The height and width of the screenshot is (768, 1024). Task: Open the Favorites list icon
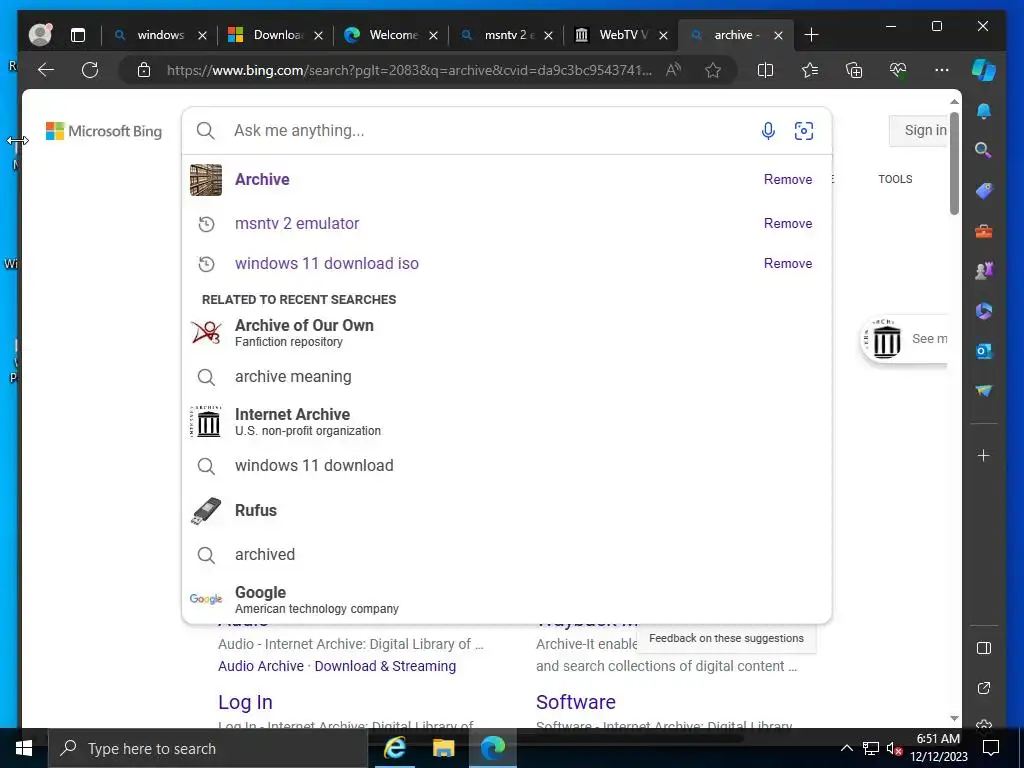point(810,70)
